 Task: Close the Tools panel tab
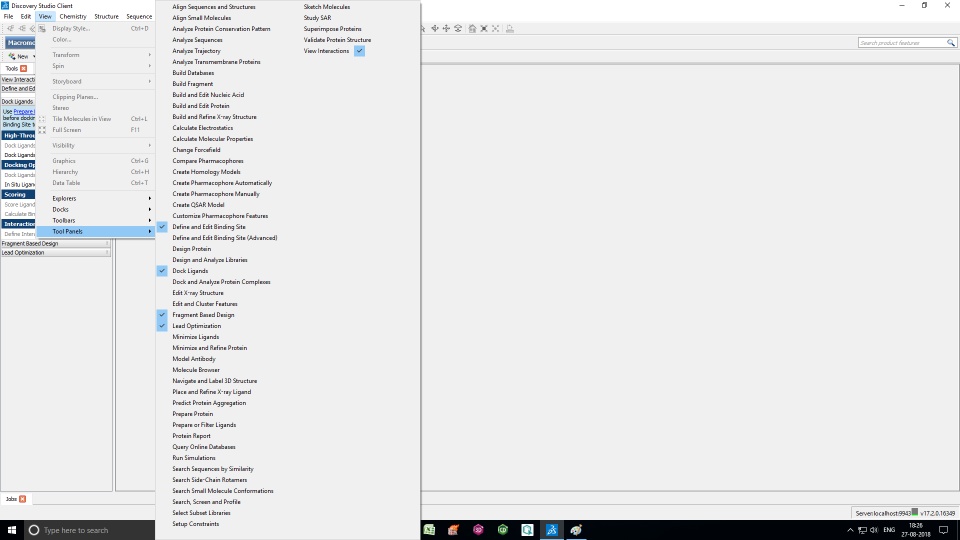tap(24, 68)
